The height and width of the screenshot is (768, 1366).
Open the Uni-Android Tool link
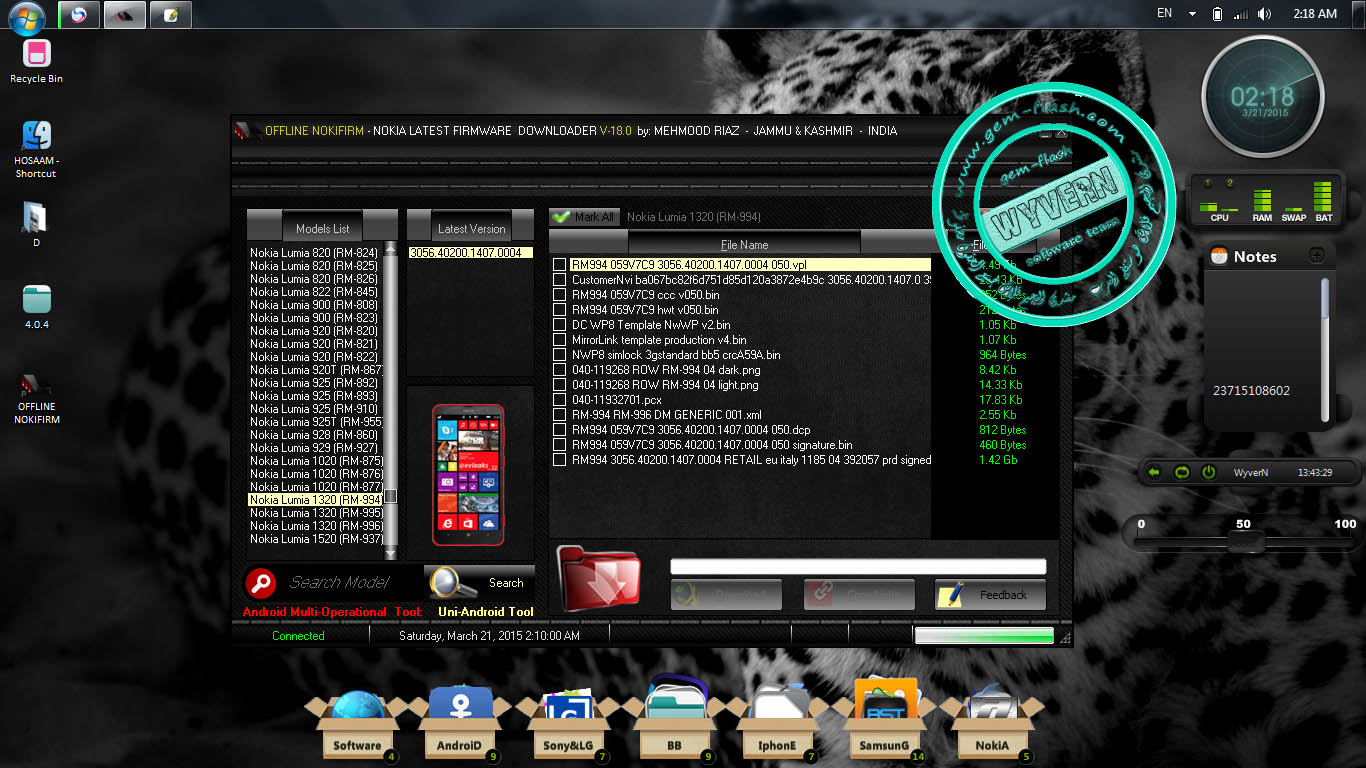click(486, 612)
